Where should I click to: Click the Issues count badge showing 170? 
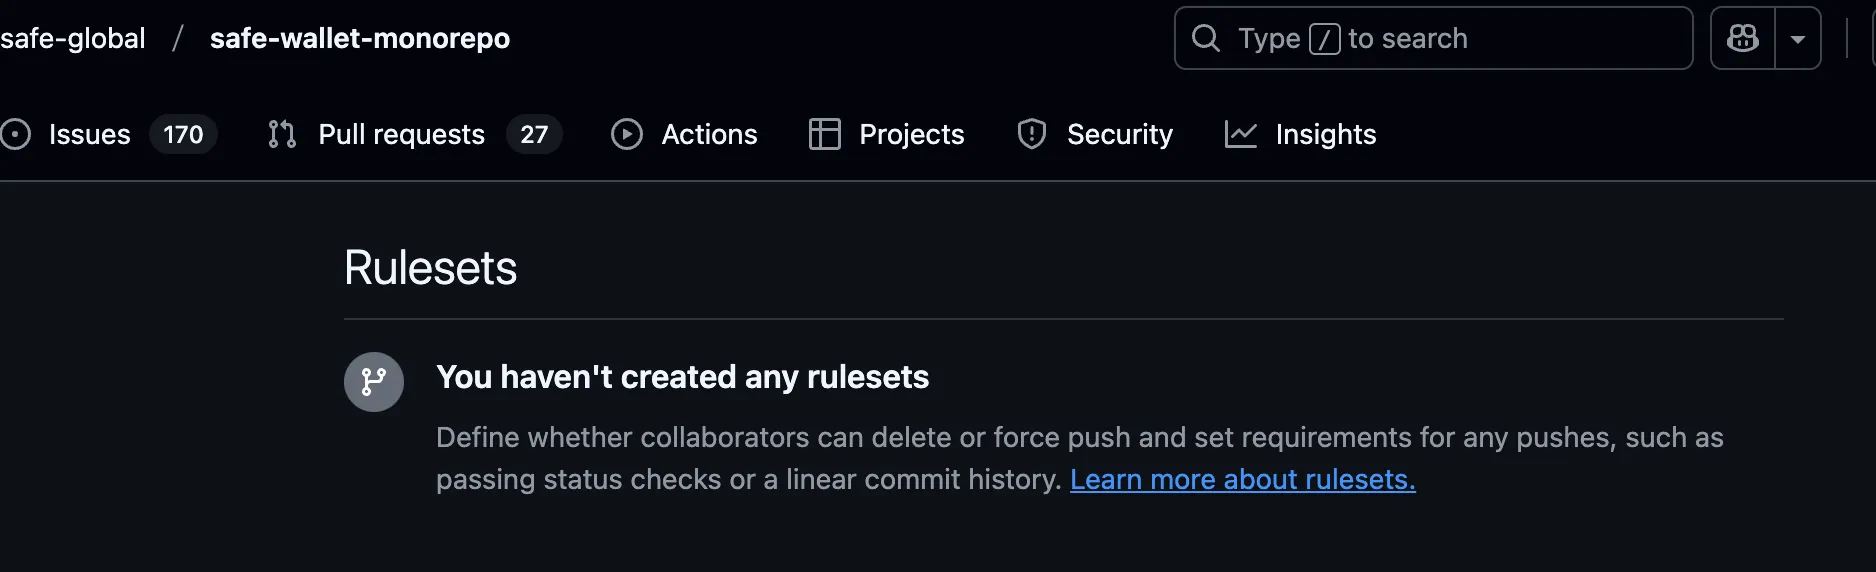point(183,134)
